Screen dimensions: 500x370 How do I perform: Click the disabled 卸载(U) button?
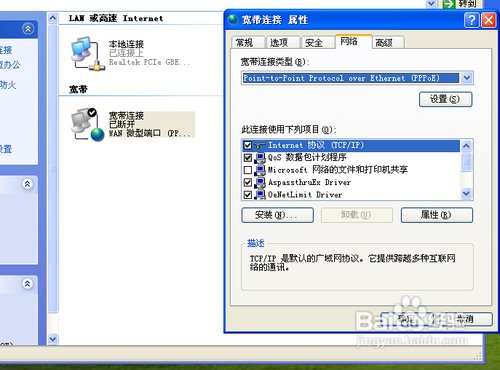point(357,215)
